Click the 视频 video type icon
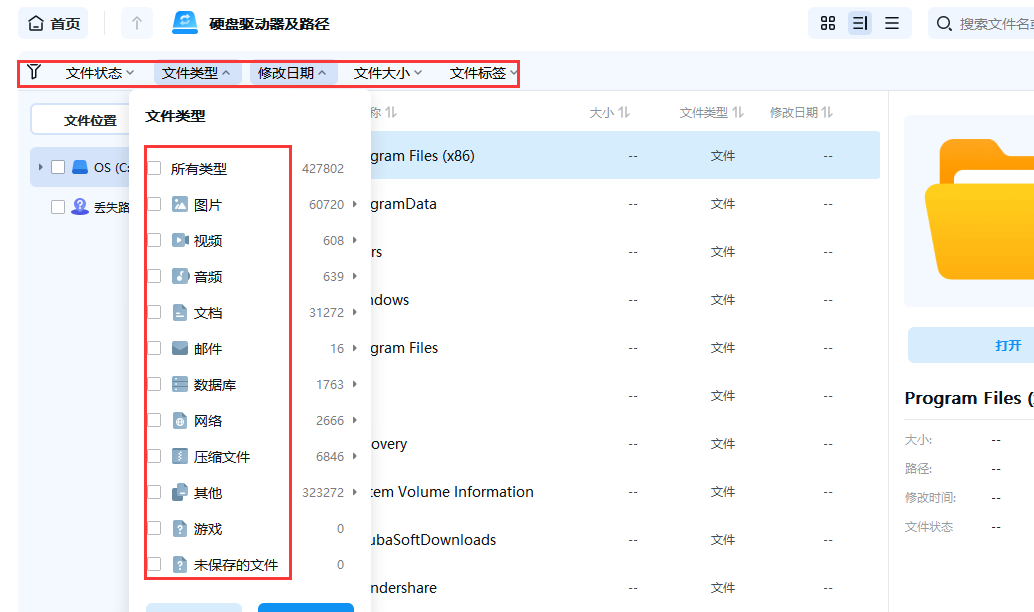This screenshot has height=612, width=1034. (179, 240)
